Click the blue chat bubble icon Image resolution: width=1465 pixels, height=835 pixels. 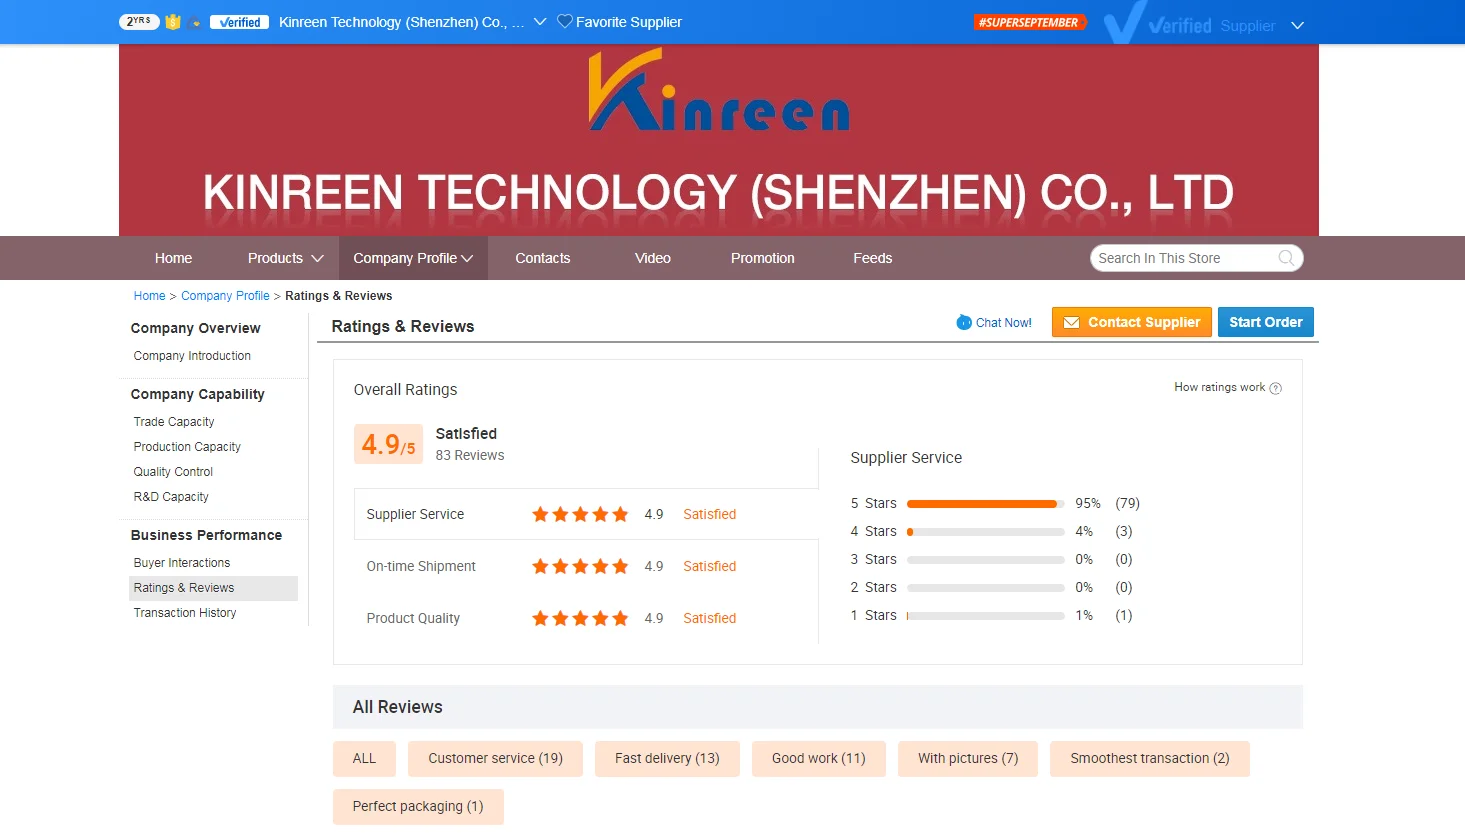(964, 322)
